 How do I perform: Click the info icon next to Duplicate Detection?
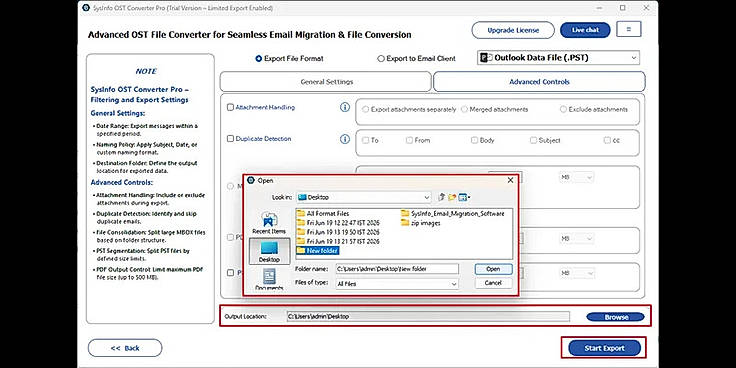coord(345,139)
